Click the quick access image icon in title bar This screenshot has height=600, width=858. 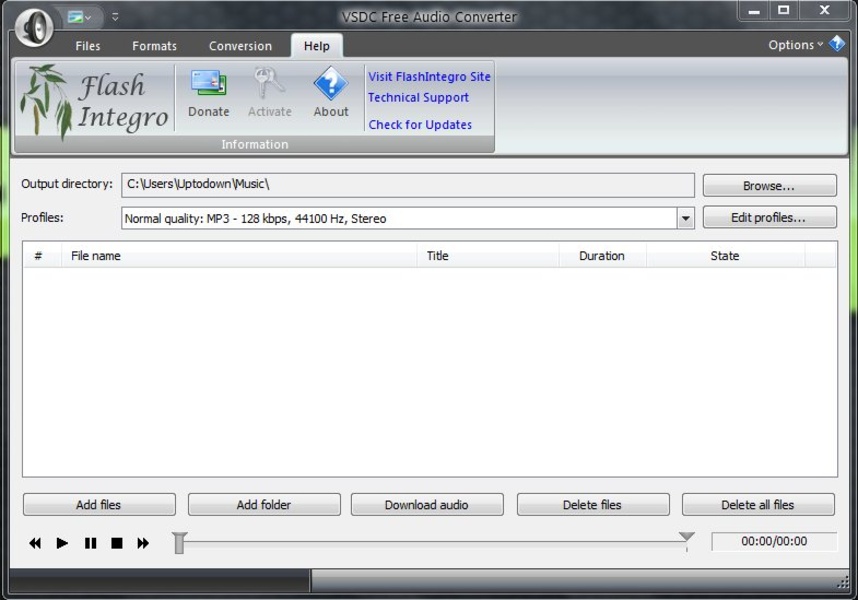tap(75, 17)
